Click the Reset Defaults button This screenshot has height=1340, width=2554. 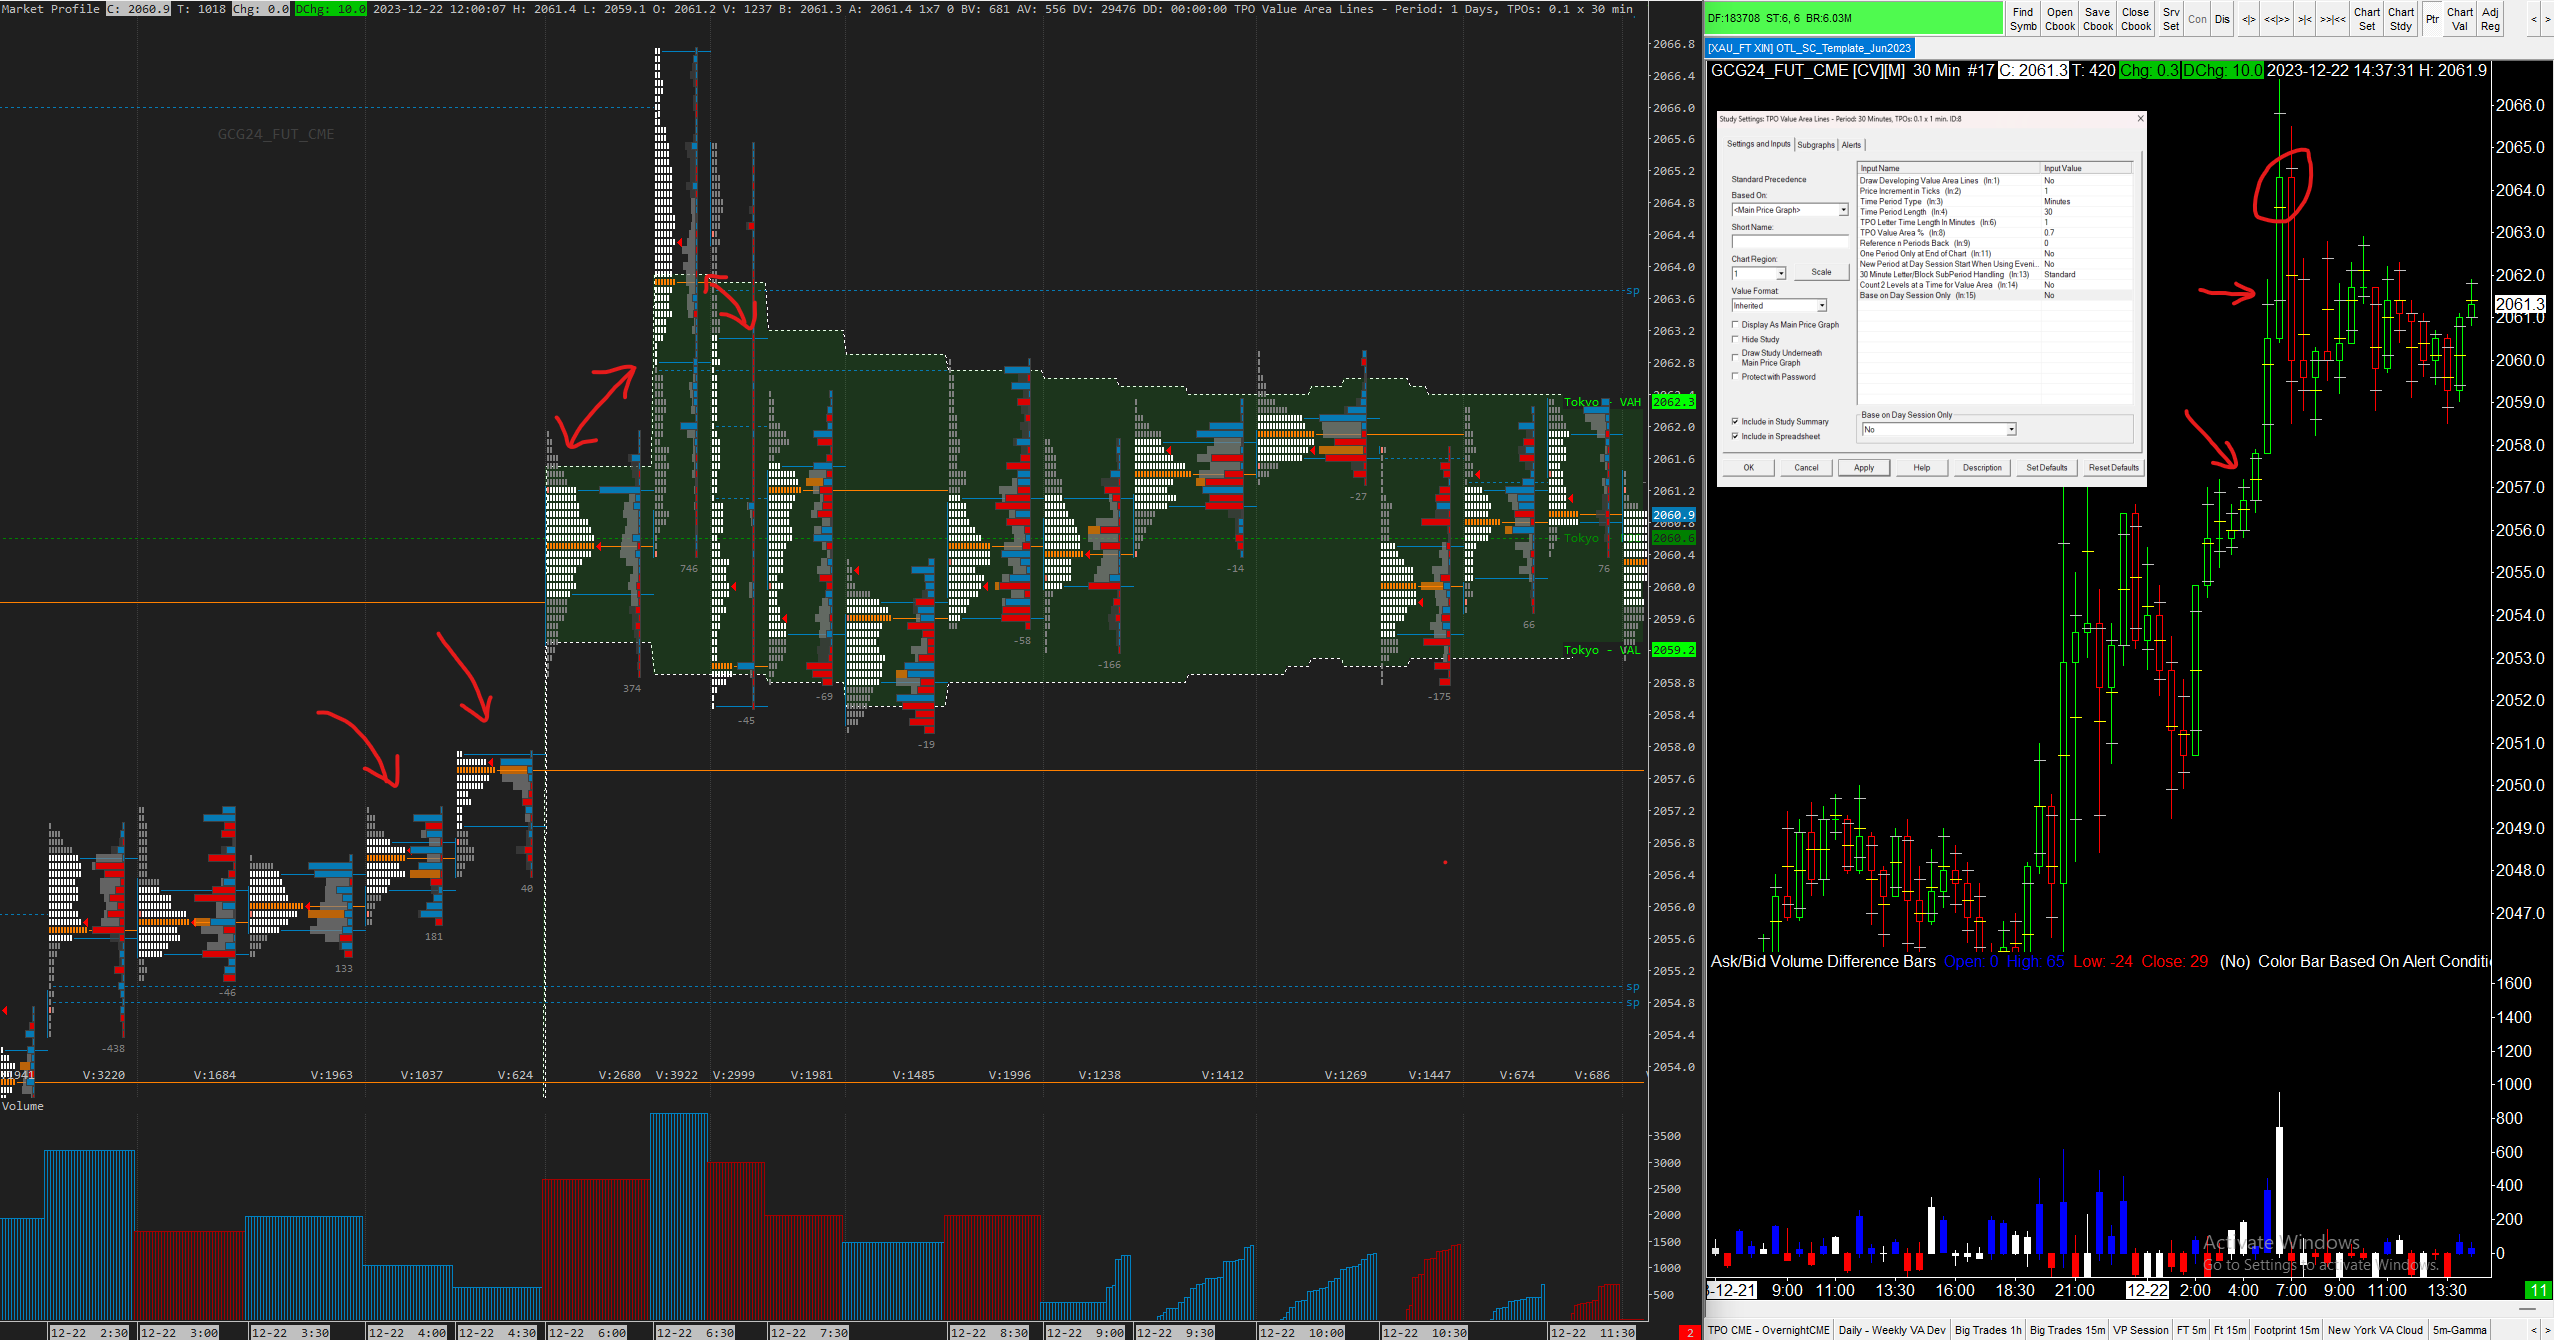click(2113, 468)
